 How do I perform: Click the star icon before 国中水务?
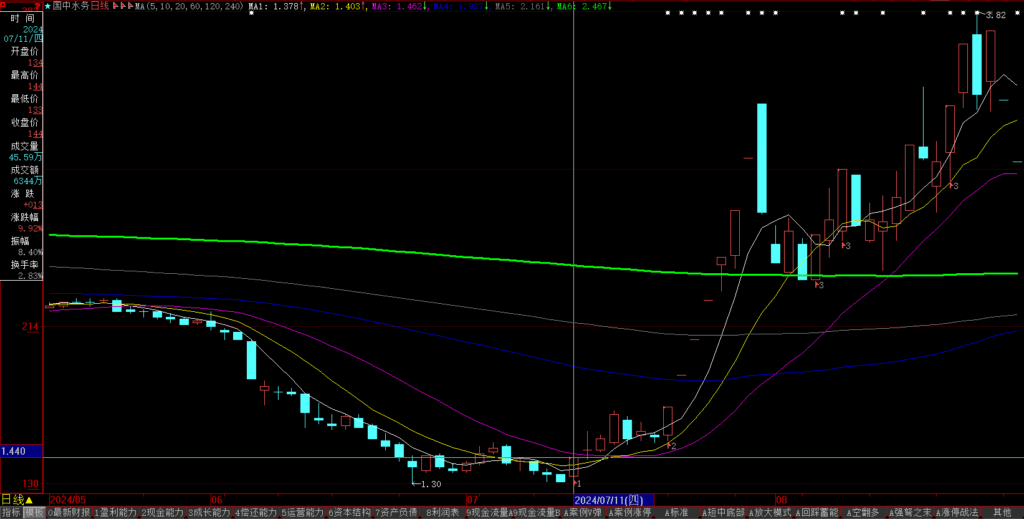coord(47,6)
